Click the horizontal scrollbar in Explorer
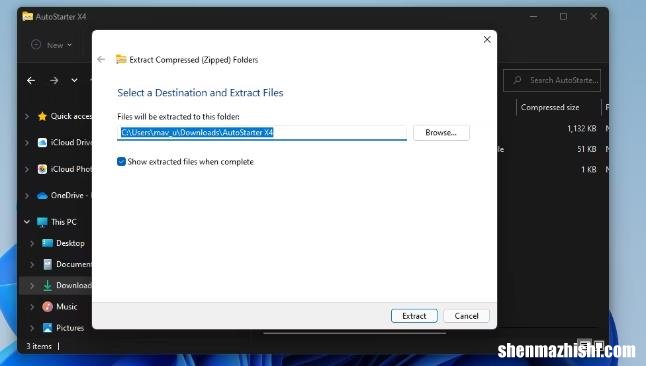This screenshot has height=366, width=646. point(354,333)
